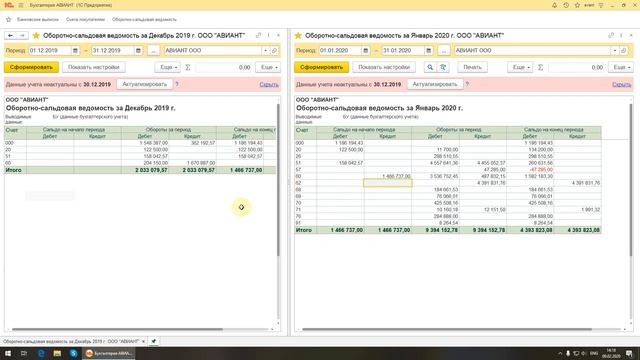Click Печать in the January report
The image size is (640, 360).
pos(472,67)
